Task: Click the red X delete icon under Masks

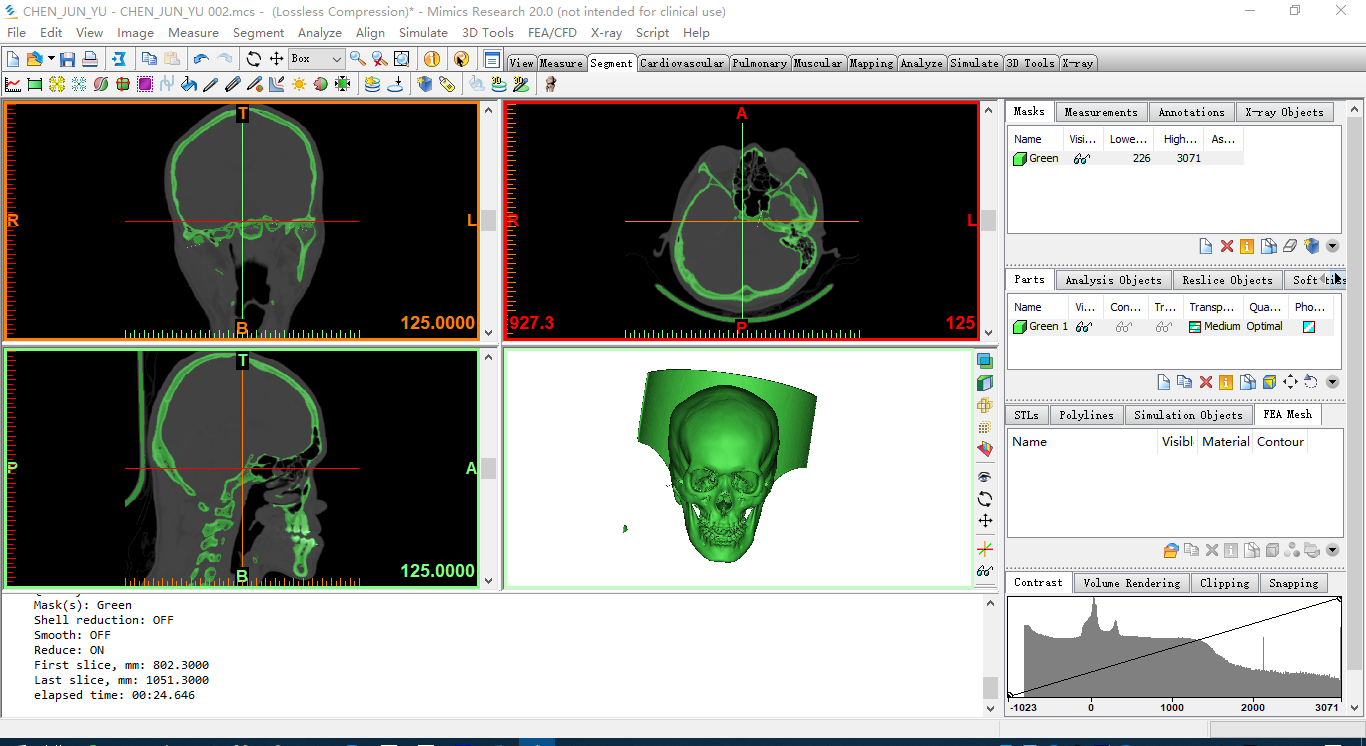Action: (1226, 246)
